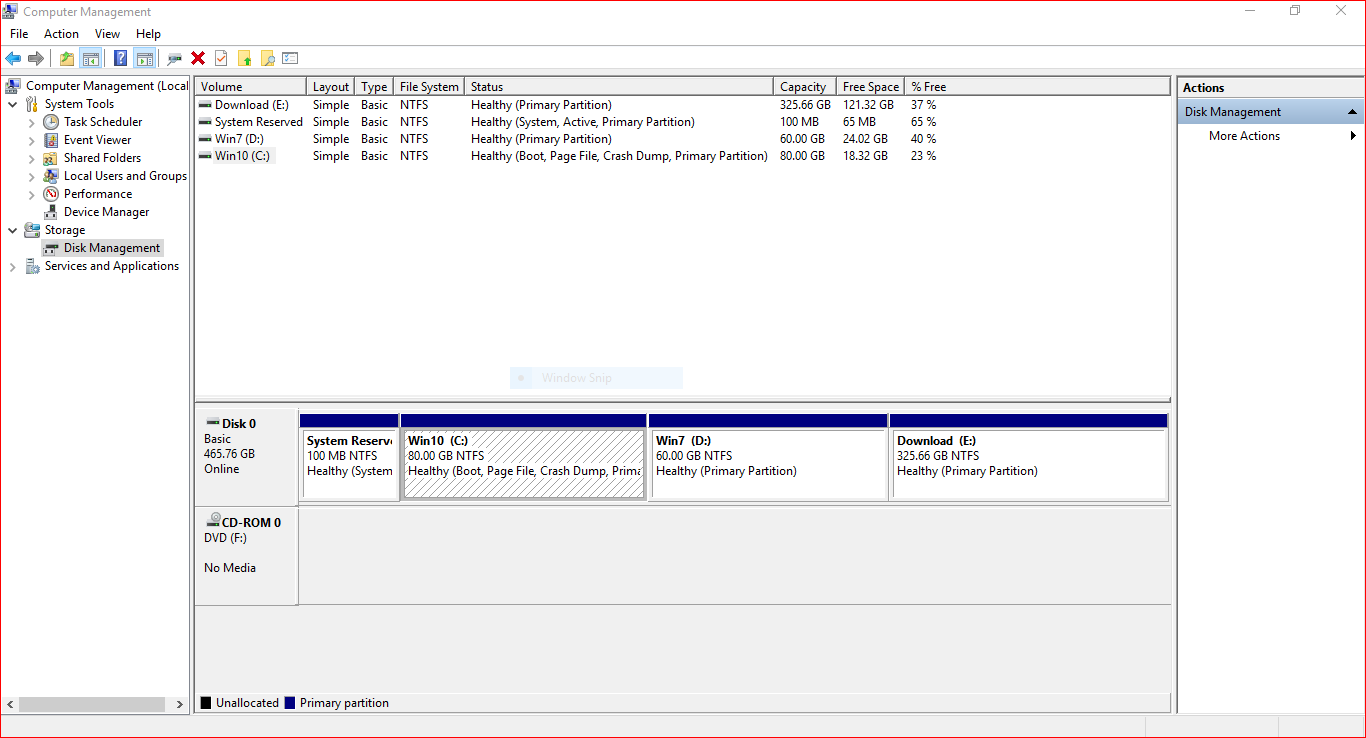Collapse Disk Management actions section arrow

pyautogui.click(x=1352, y=112)
